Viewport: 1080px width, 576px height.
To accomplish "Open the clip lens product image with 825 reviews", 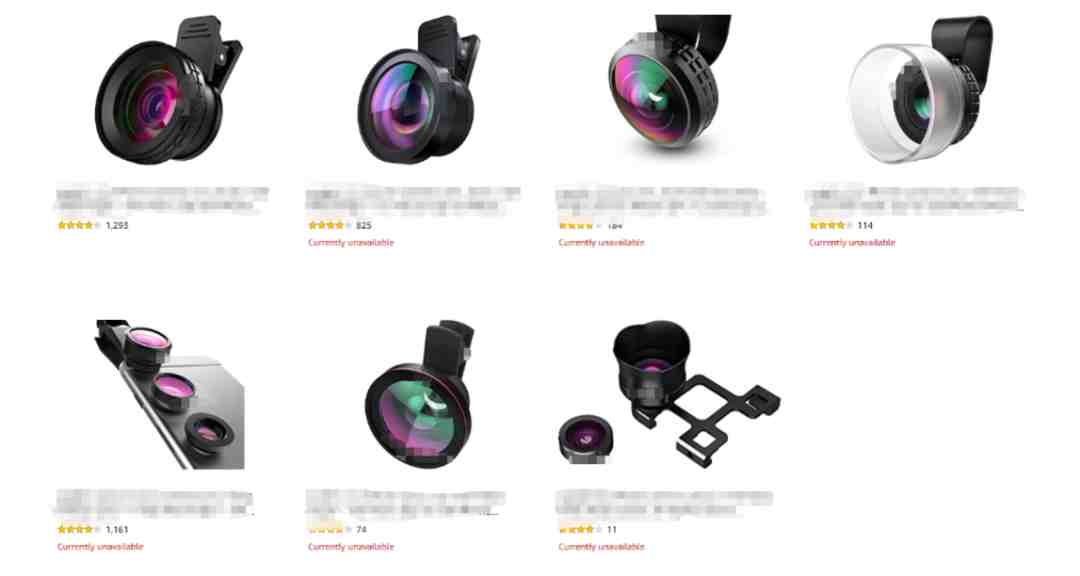I will point(419,90).
